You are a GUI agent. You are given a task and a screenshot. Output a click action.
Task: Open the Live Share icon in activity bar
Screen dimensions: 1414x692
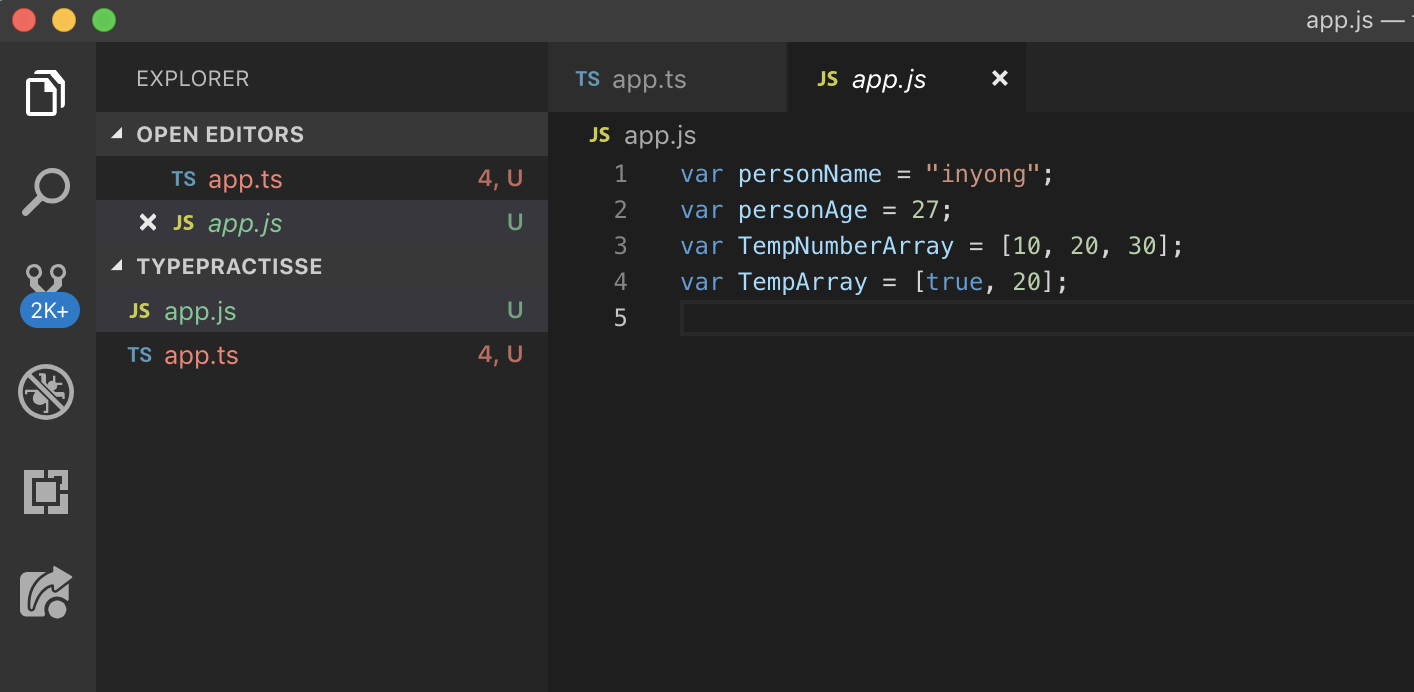[46, 592]
